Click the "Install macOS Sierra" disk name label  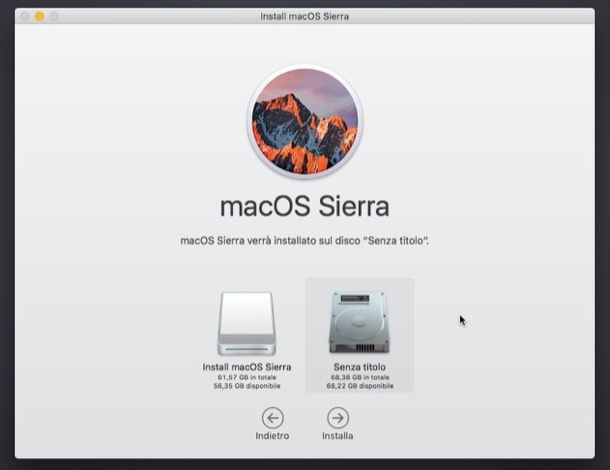point(247,367)
